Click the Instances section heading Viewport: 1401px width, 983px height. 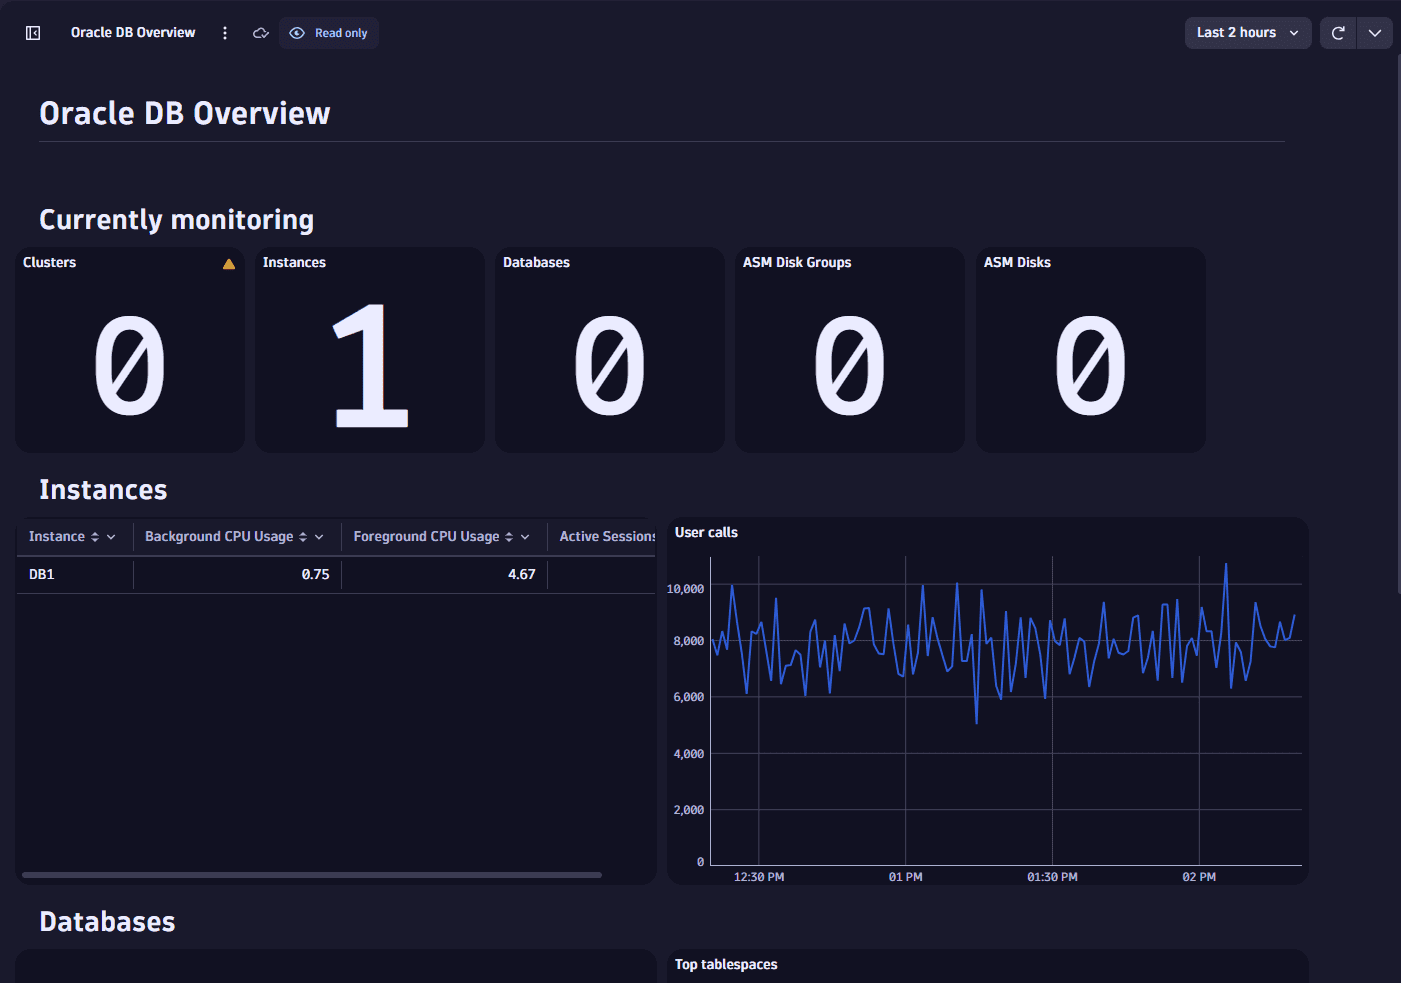coord(103,490)
